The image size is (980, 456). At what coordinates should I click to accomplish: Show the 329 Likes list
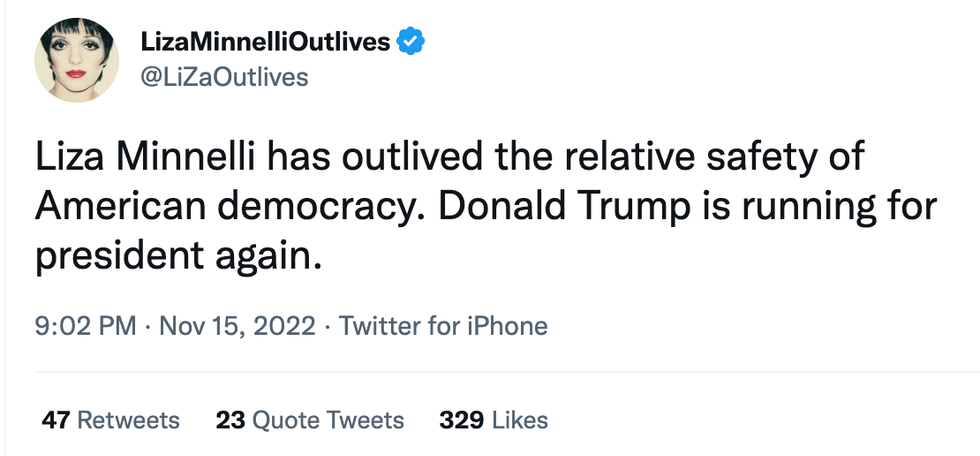pos(493,420)
